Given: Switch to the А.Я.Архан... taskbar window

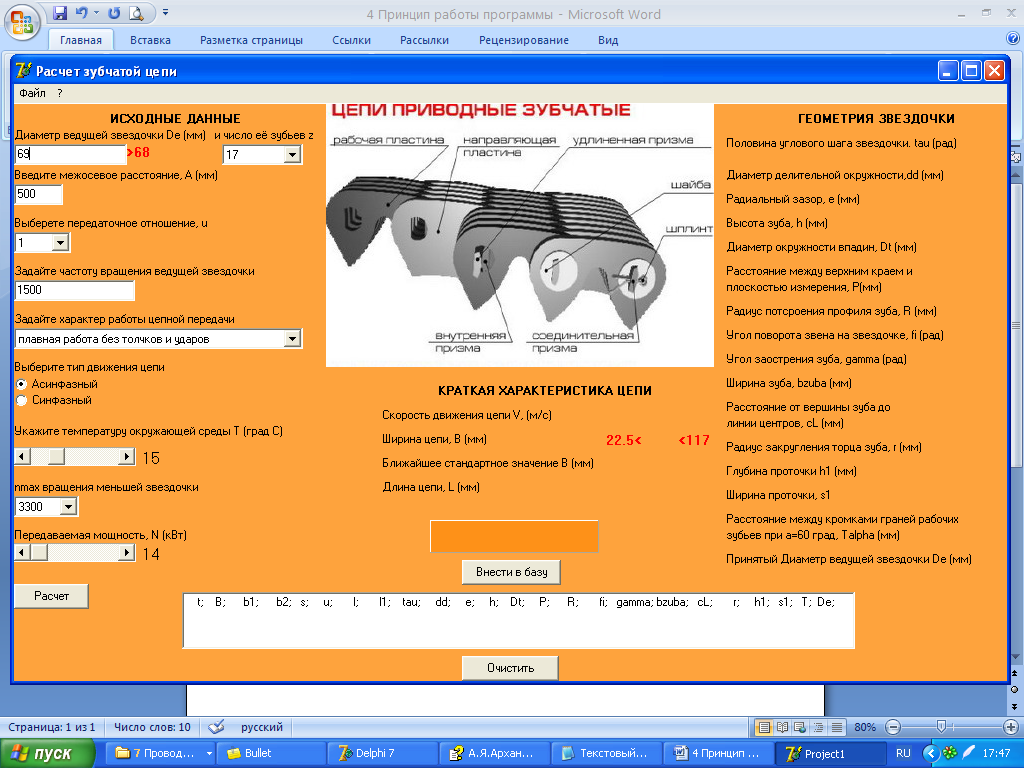Looking at the screenshot, I should (x=494, y=754).
